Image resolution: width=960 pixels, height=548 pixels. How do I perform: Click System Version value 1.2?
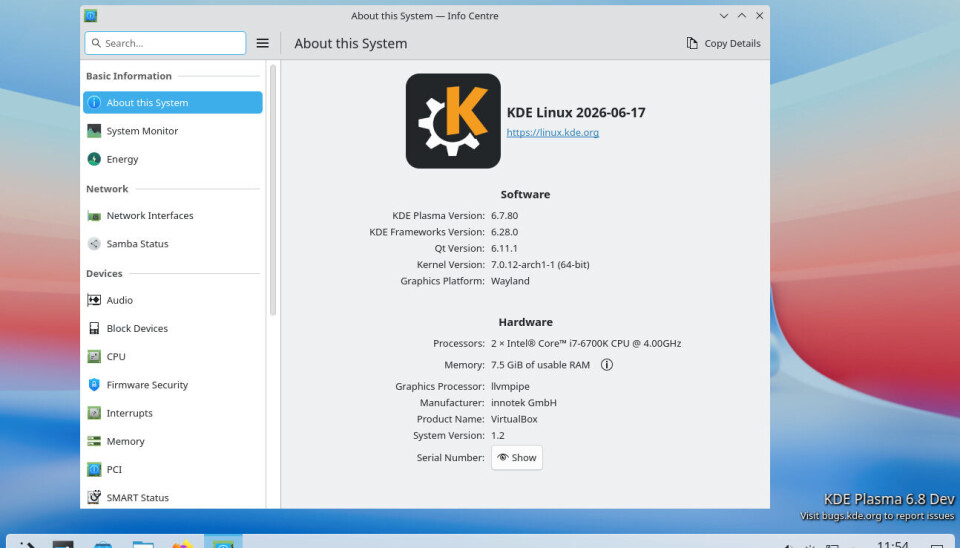point(498,435)
